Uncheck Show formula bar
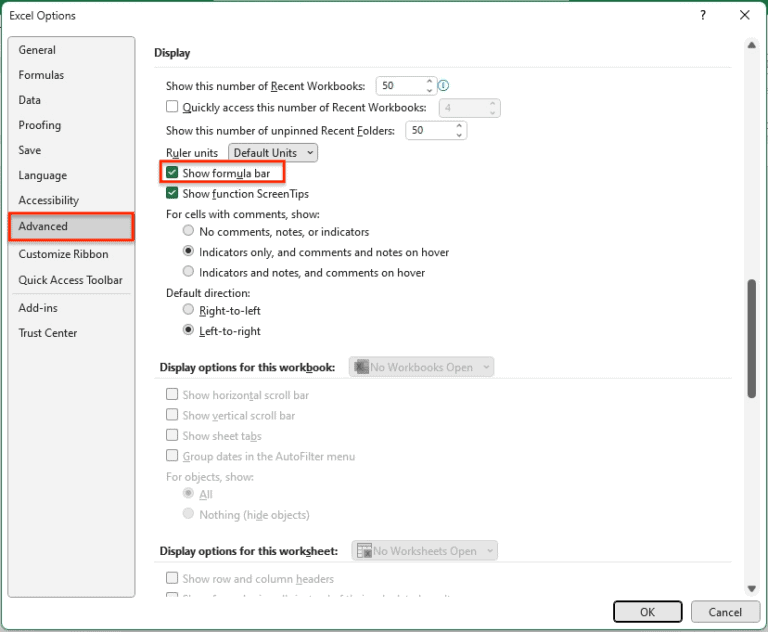Screen dimensions: 768x632 tap(172, 172)
